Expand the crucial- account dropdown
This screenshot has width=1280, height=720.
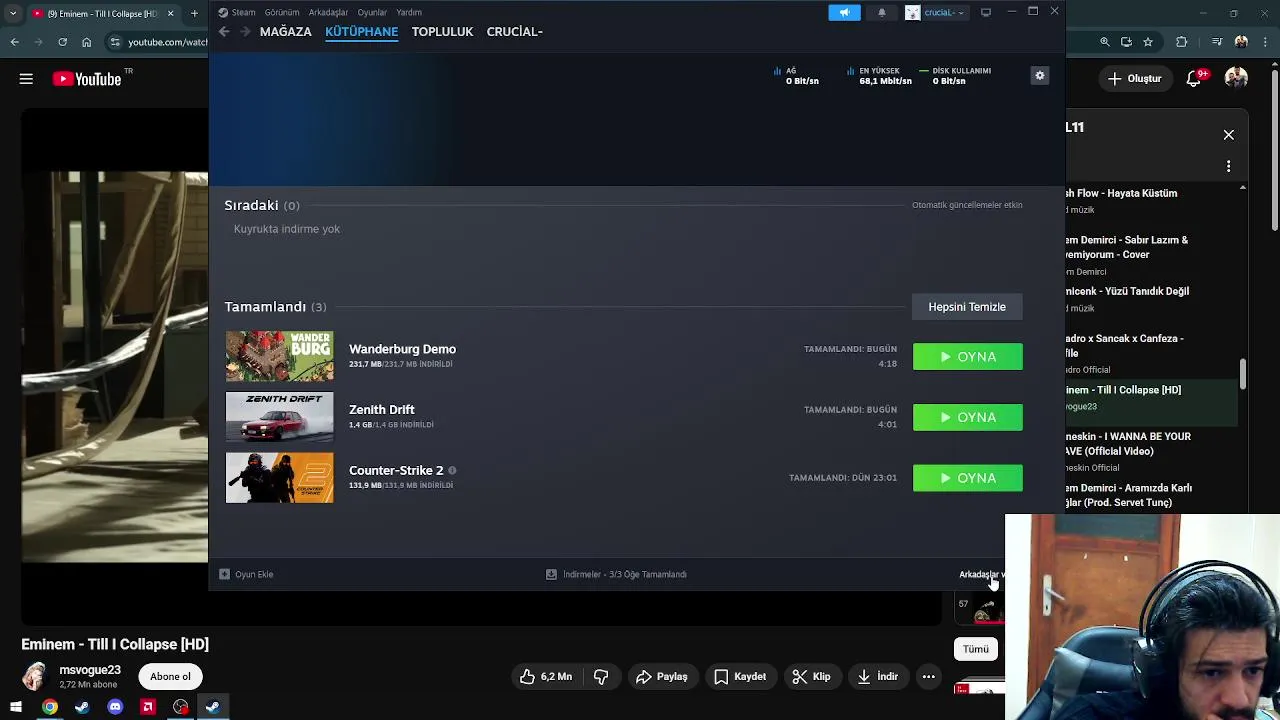point(936,12)
